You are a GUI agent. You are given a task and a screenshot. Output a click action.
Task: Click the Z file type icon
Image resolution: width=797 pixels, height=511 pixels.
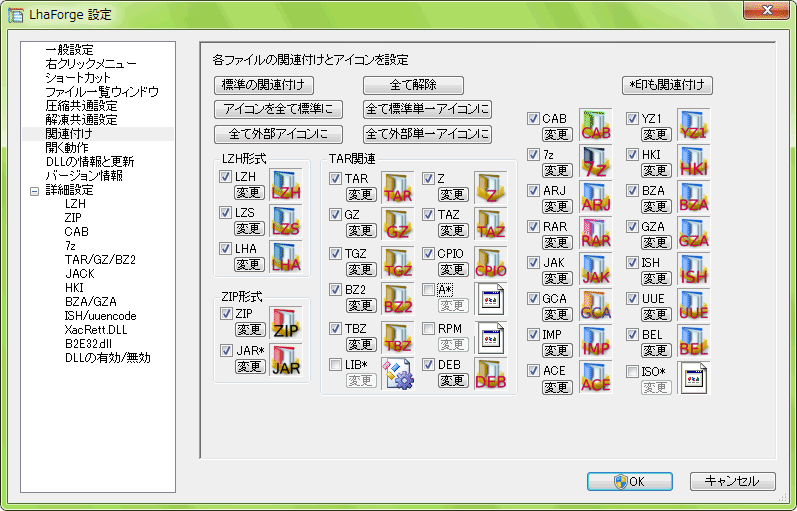coord(491,188)
